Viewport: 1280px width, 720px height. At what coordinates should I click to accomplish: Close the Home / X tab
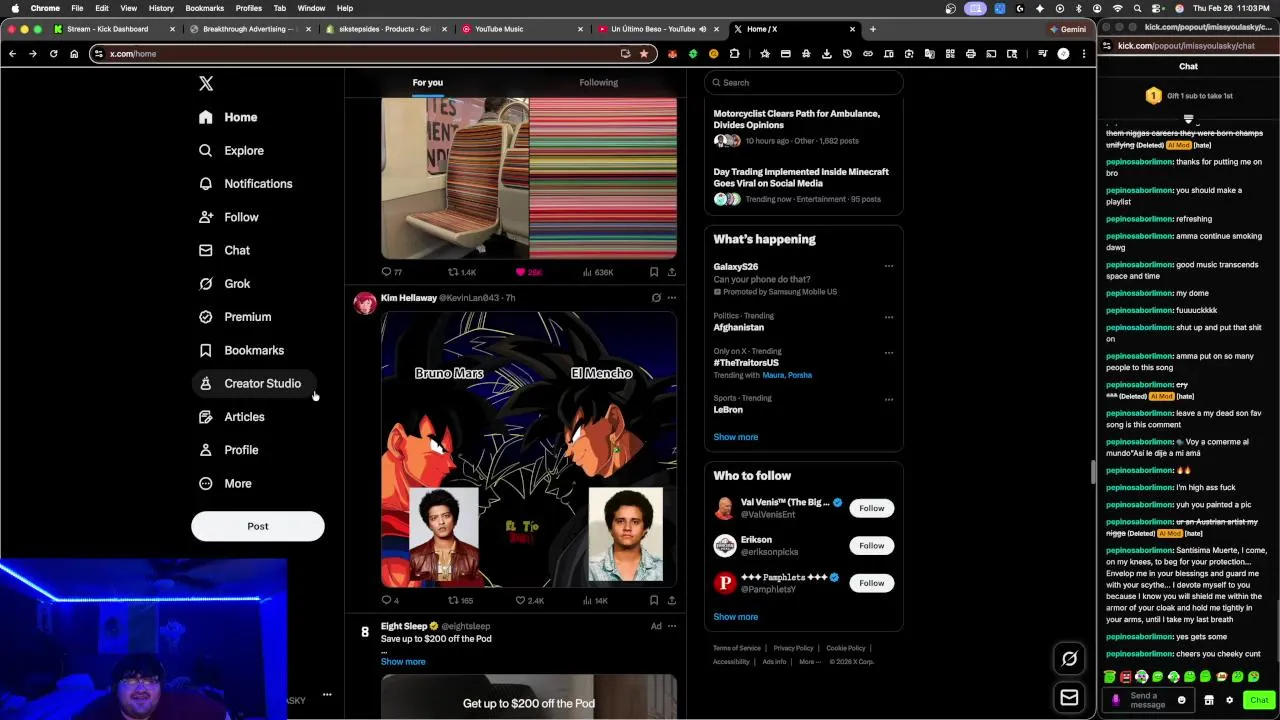tap(852, 29)
